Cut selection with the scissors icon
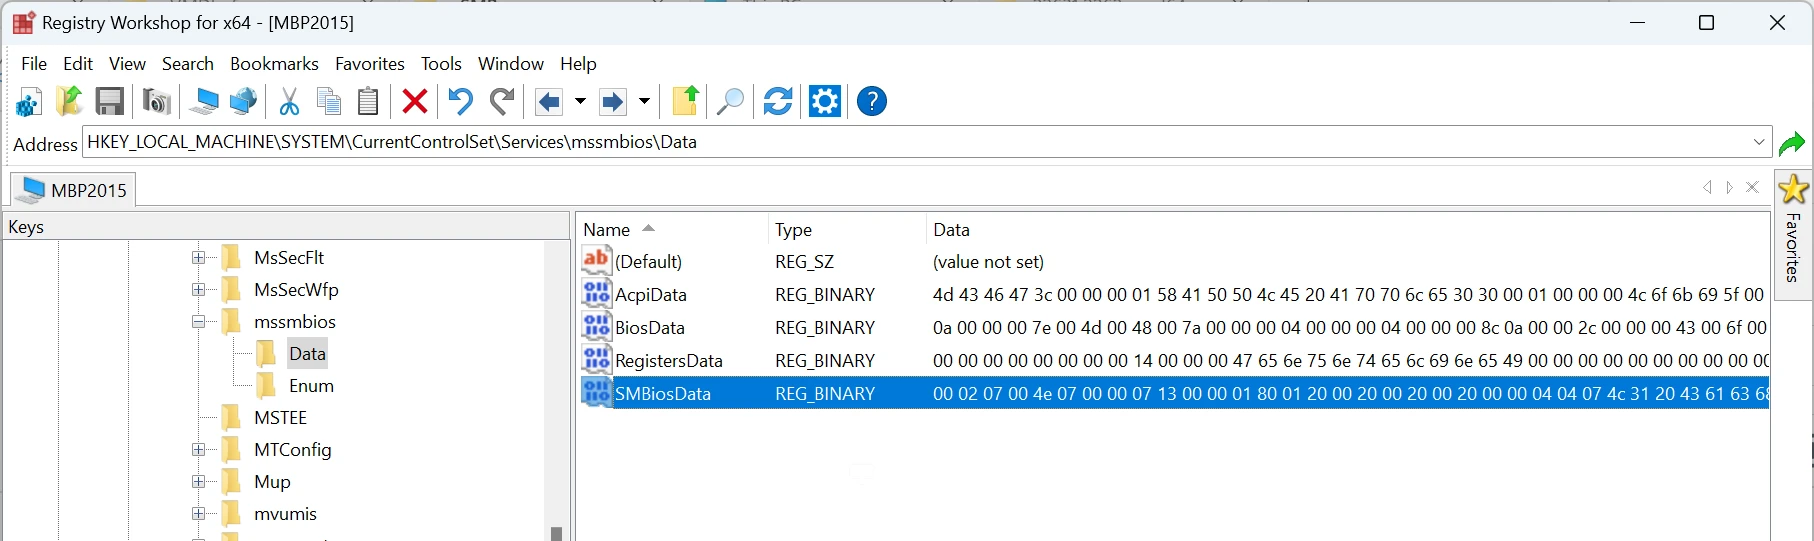This screenshot has width=1814, height=541. [289, 101]
